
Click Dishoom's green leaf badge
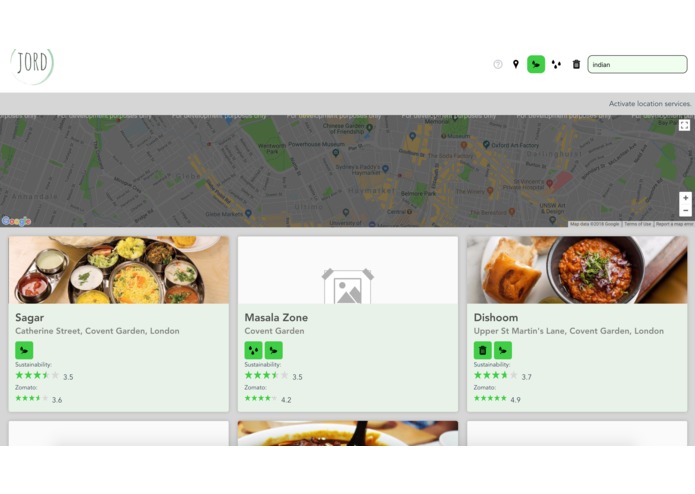503,350
